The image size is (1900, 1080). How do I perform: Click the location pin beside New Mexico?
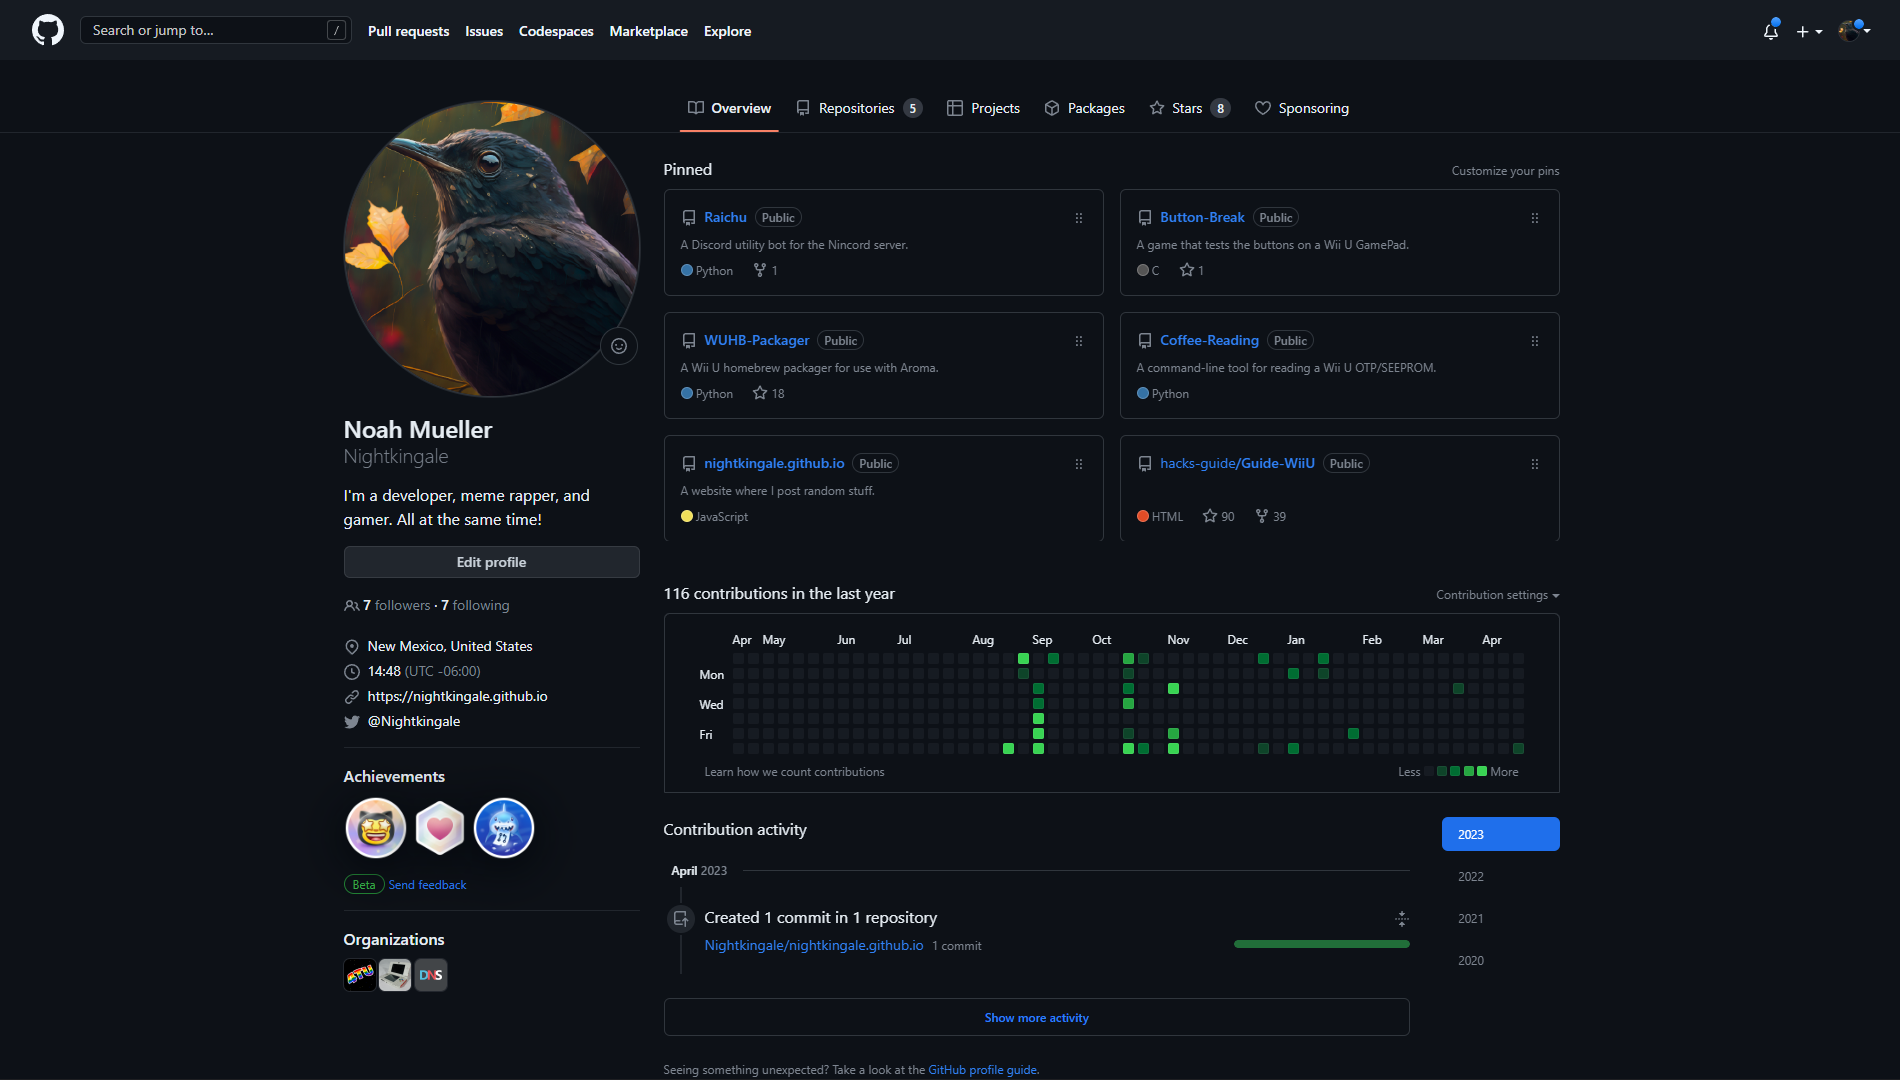(x=351, y=646)
